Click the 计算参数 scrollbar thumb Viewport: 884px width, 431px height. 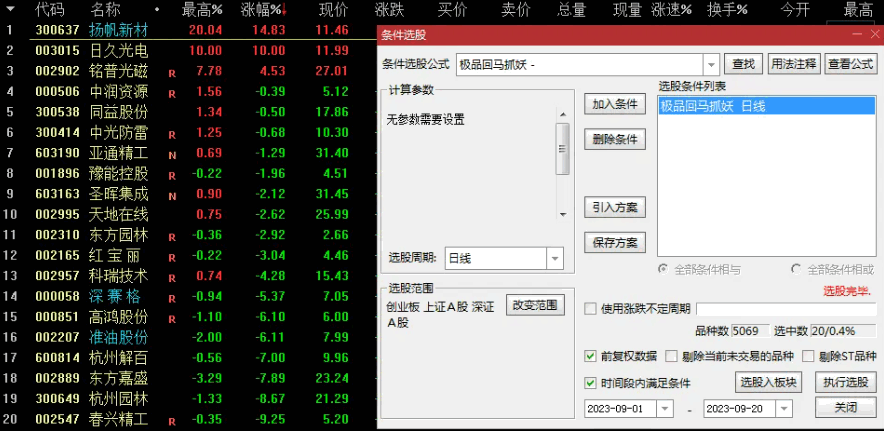(563, 149)
